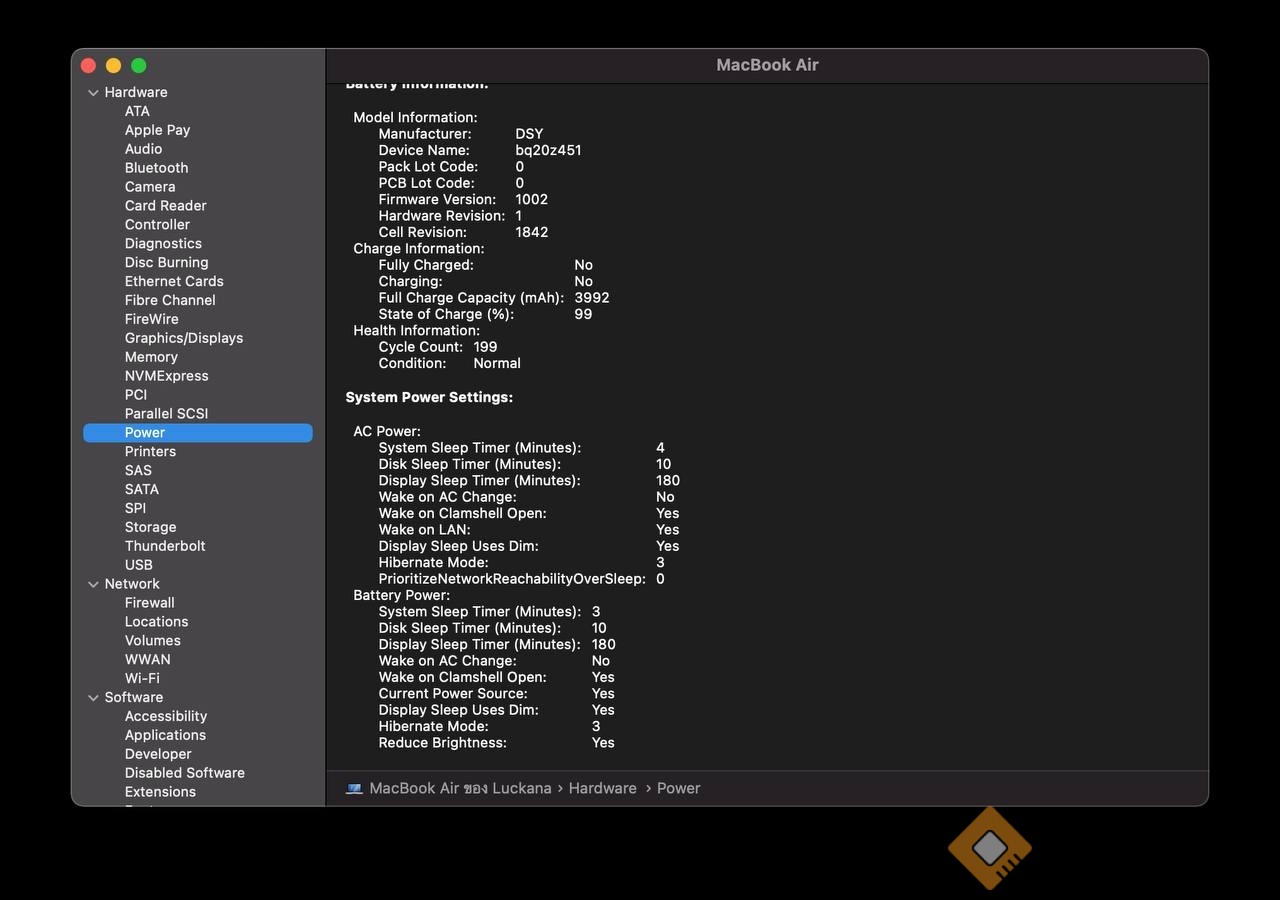
Task: Select Memory in Hardware list
Action: coord(151,357)
